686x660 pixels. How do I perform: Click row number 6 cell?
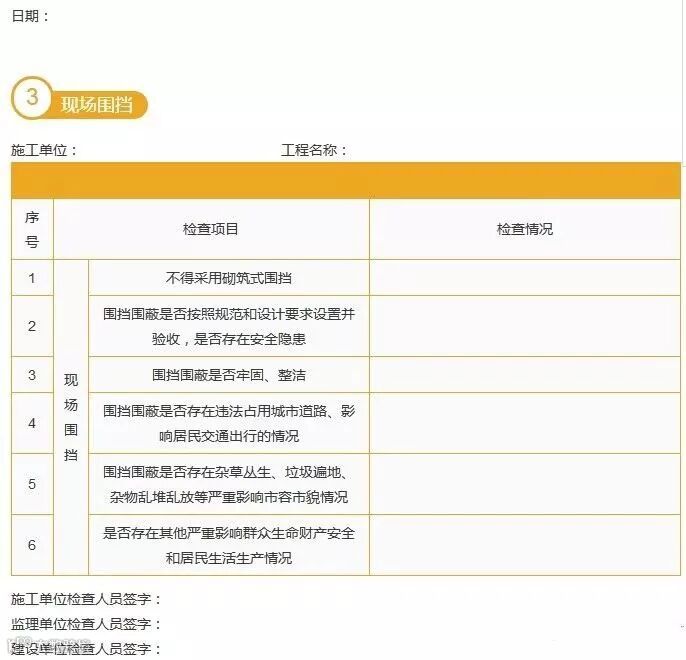coord(32,545)
